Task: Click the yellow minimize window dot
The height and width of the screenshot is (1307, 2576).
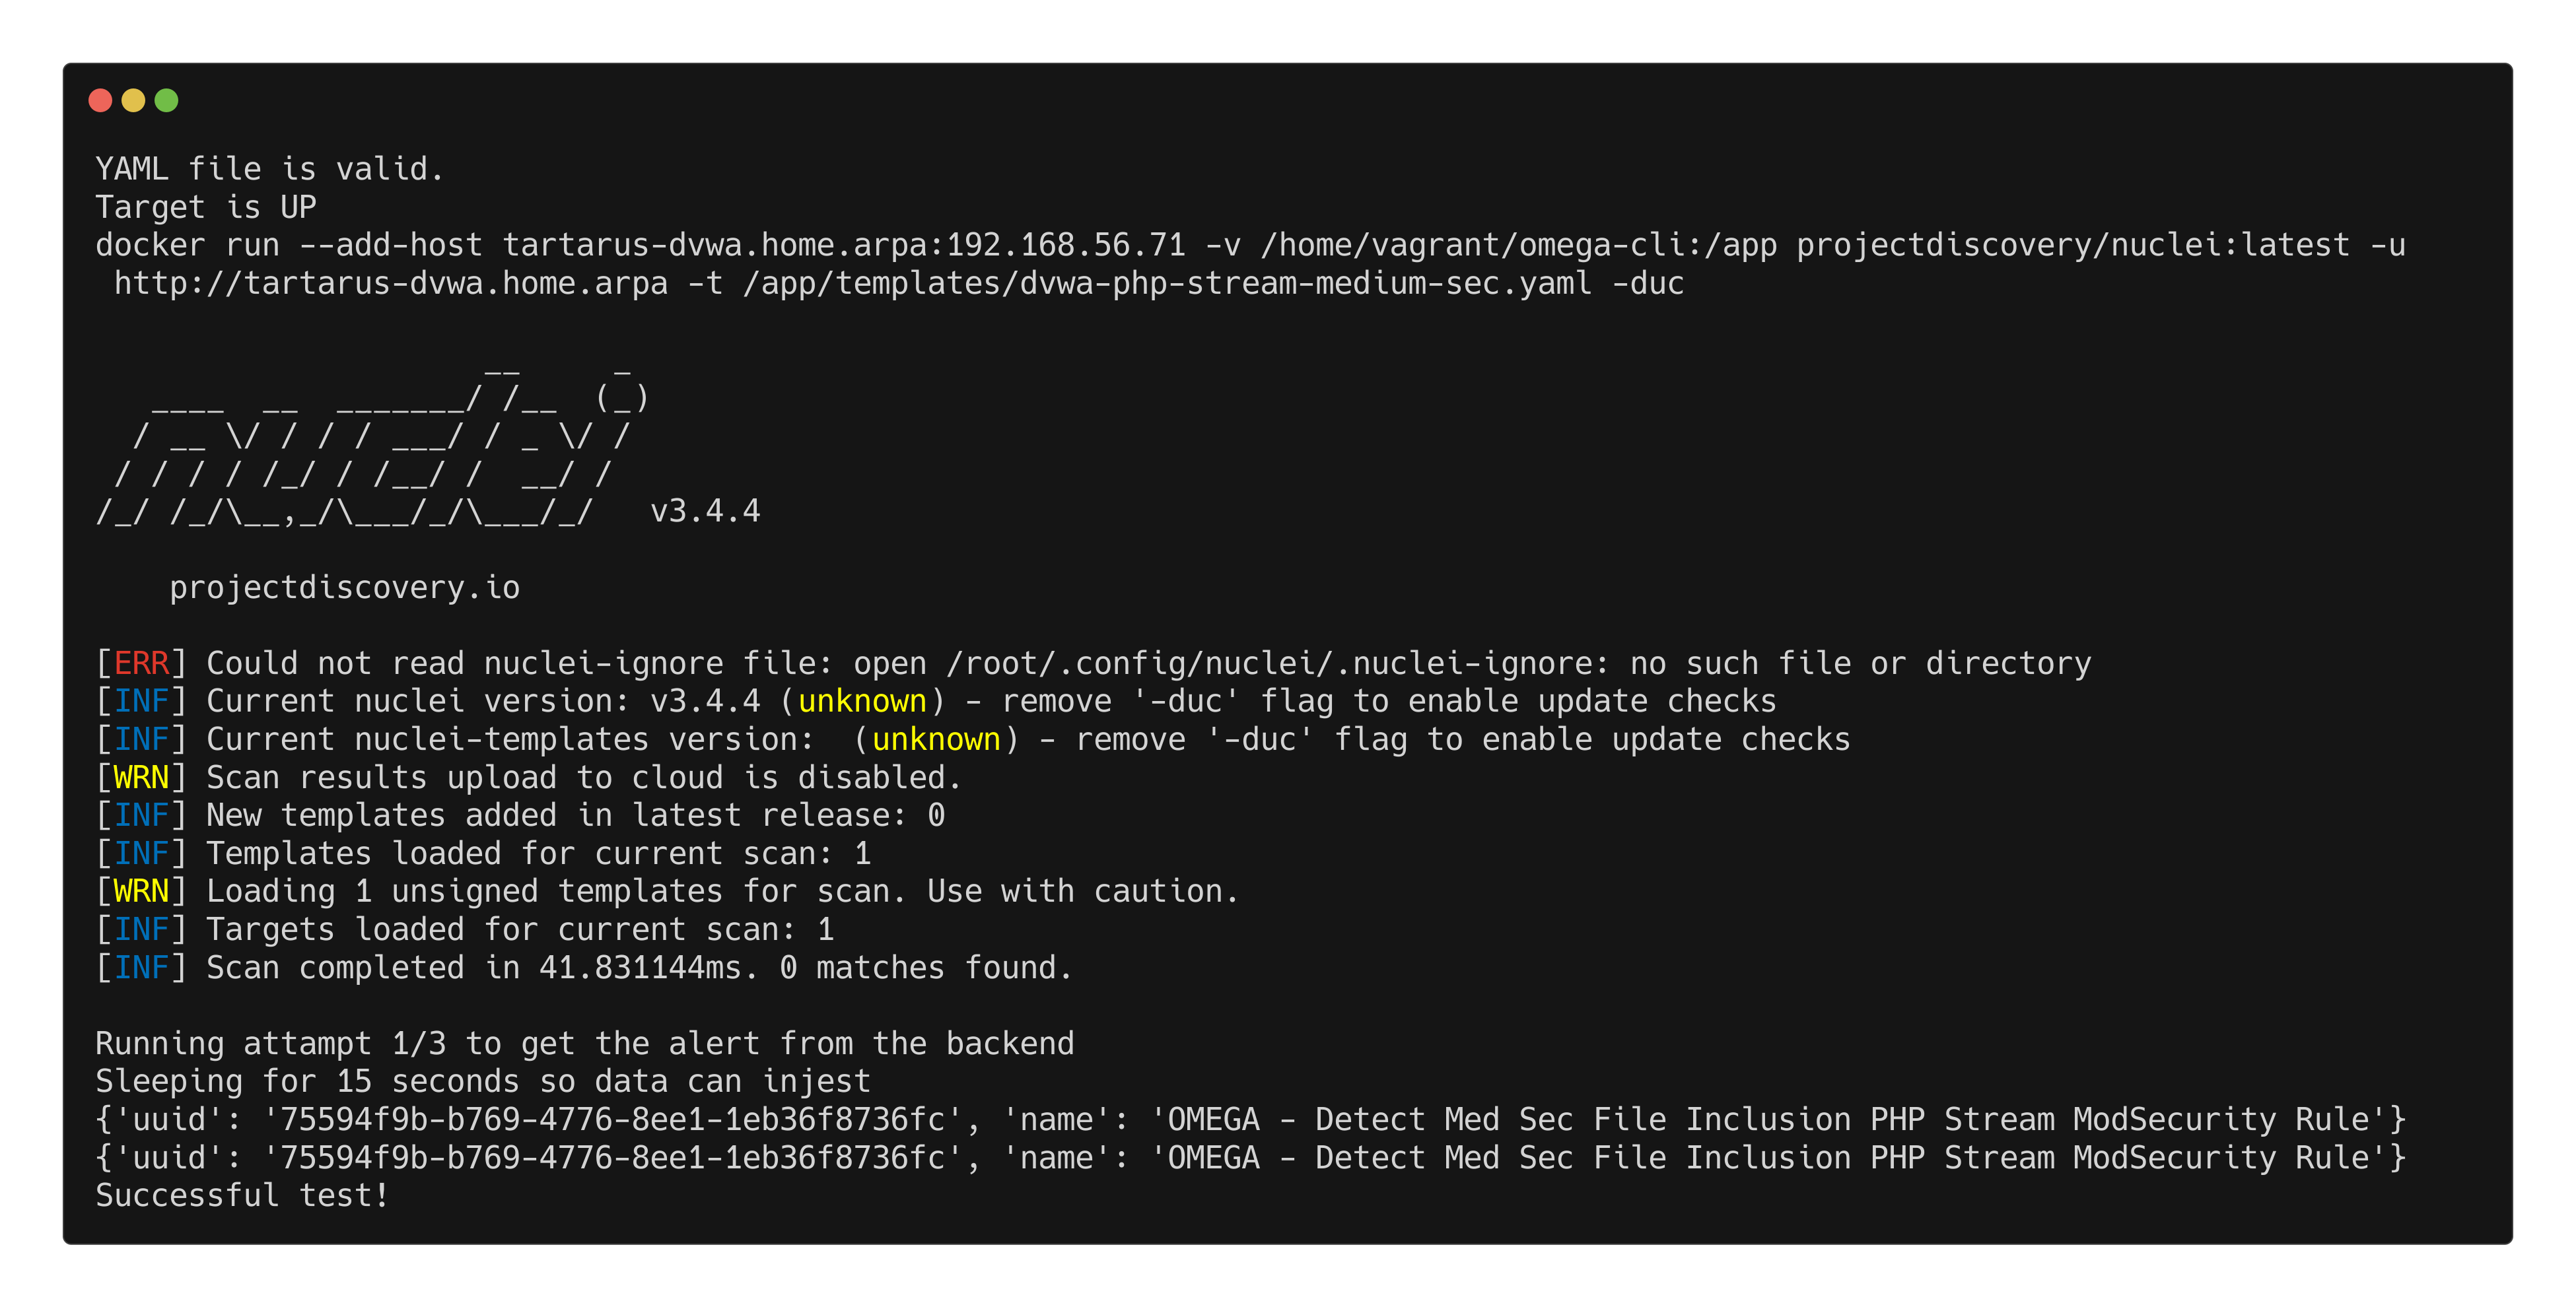Action: pyautogui.click(x=133, y=100)
